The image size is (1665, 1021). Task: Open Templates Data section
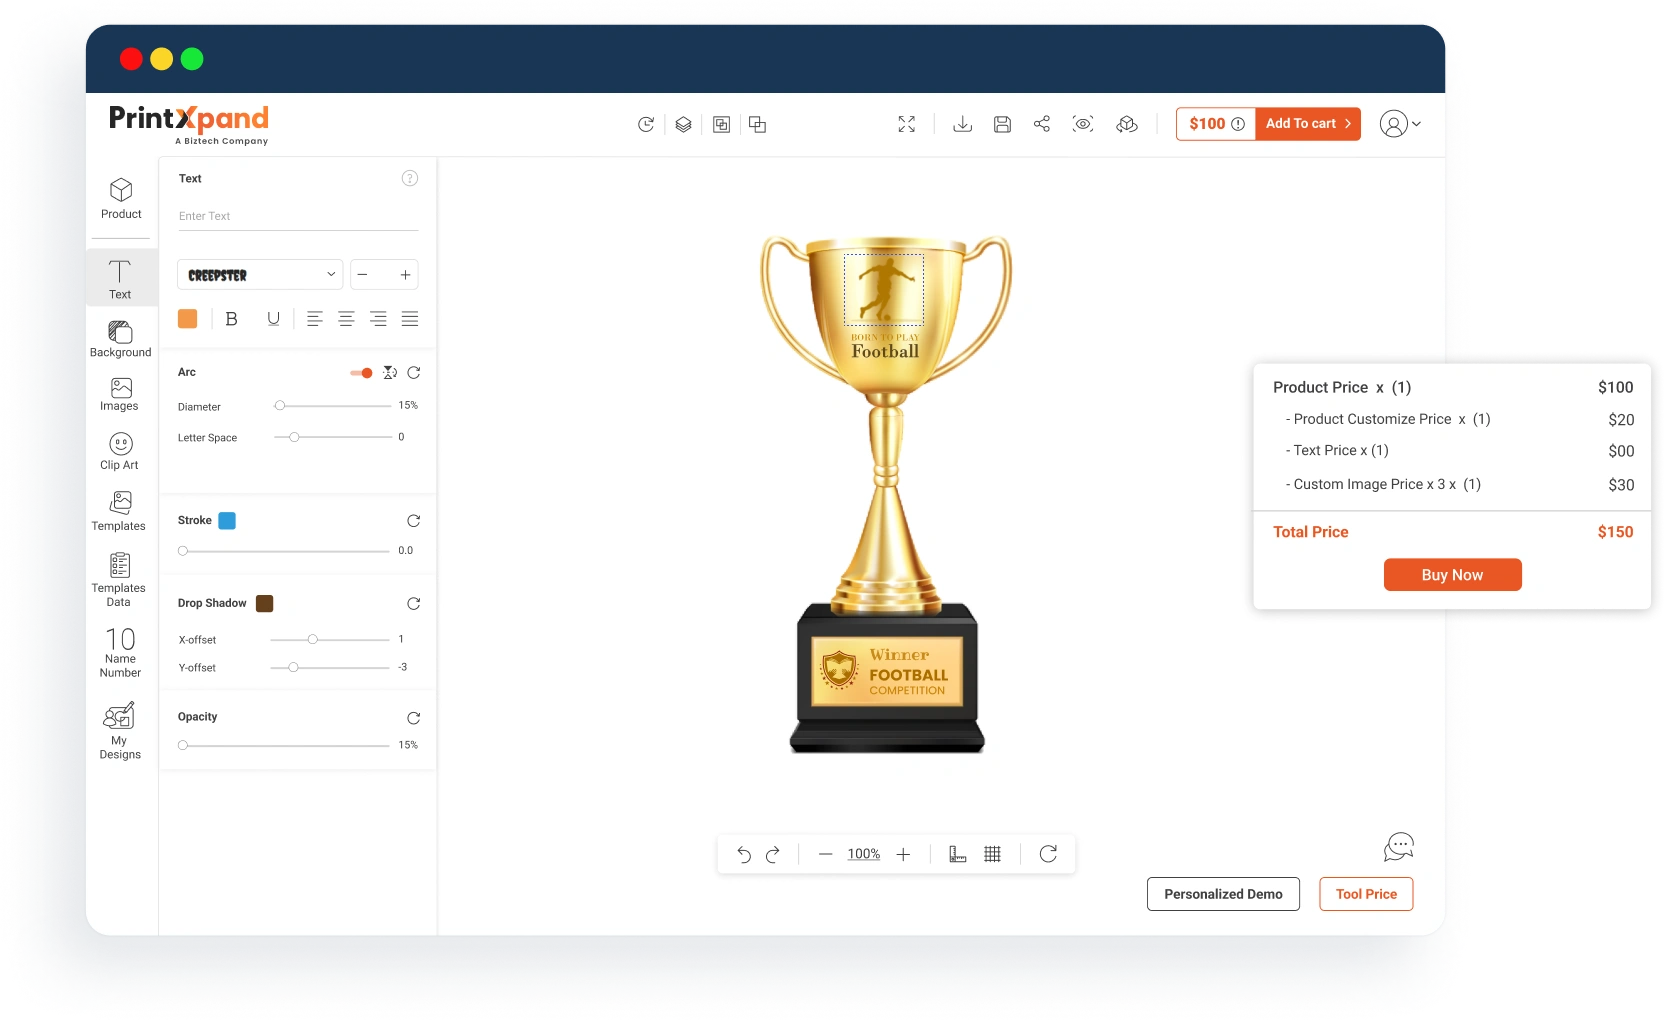click(119, 580)
